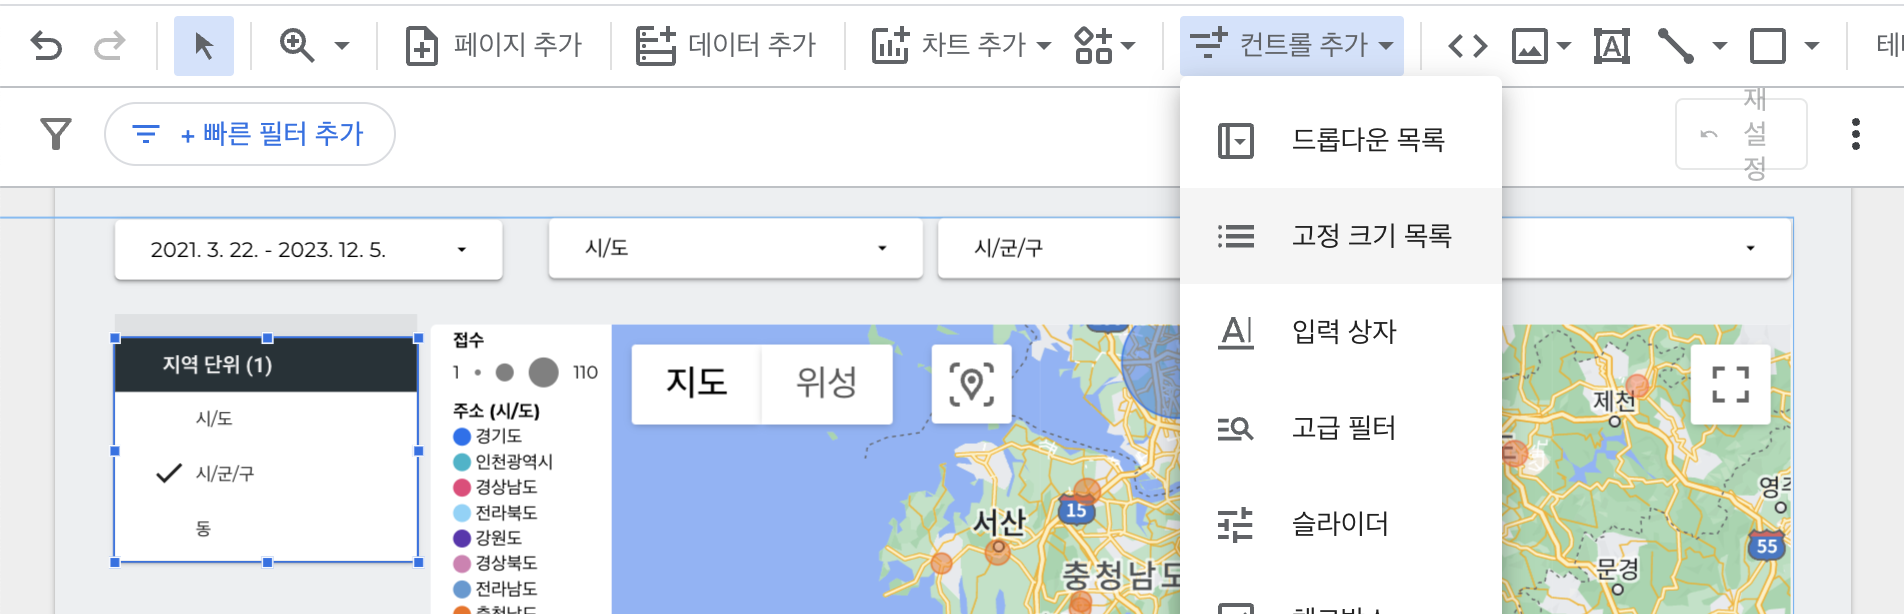Click the map area selection pin icon
The width and height of the screenshot is (1904, 614).
(971, 385)
